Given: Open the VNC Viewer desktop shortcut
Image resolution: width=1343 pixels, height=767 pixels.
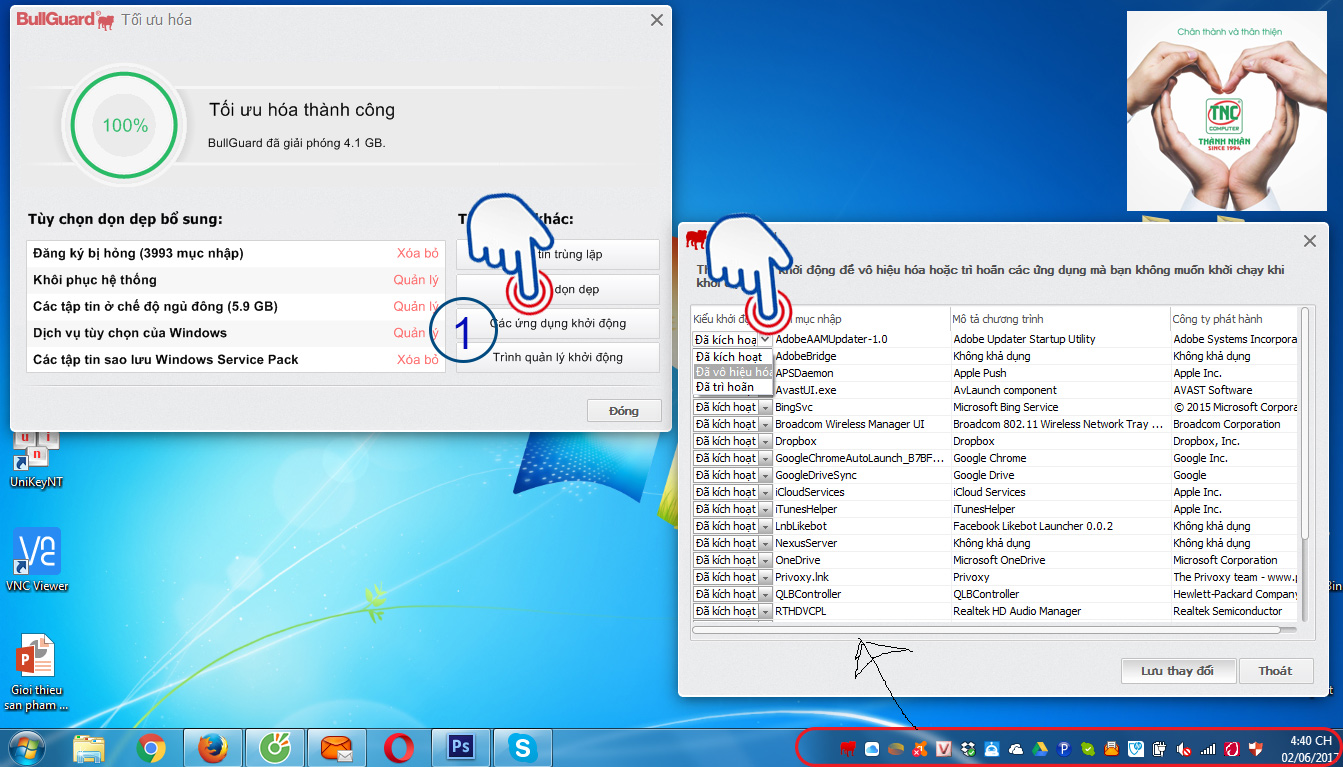Looking at the screenshot, I should point(37,560).
